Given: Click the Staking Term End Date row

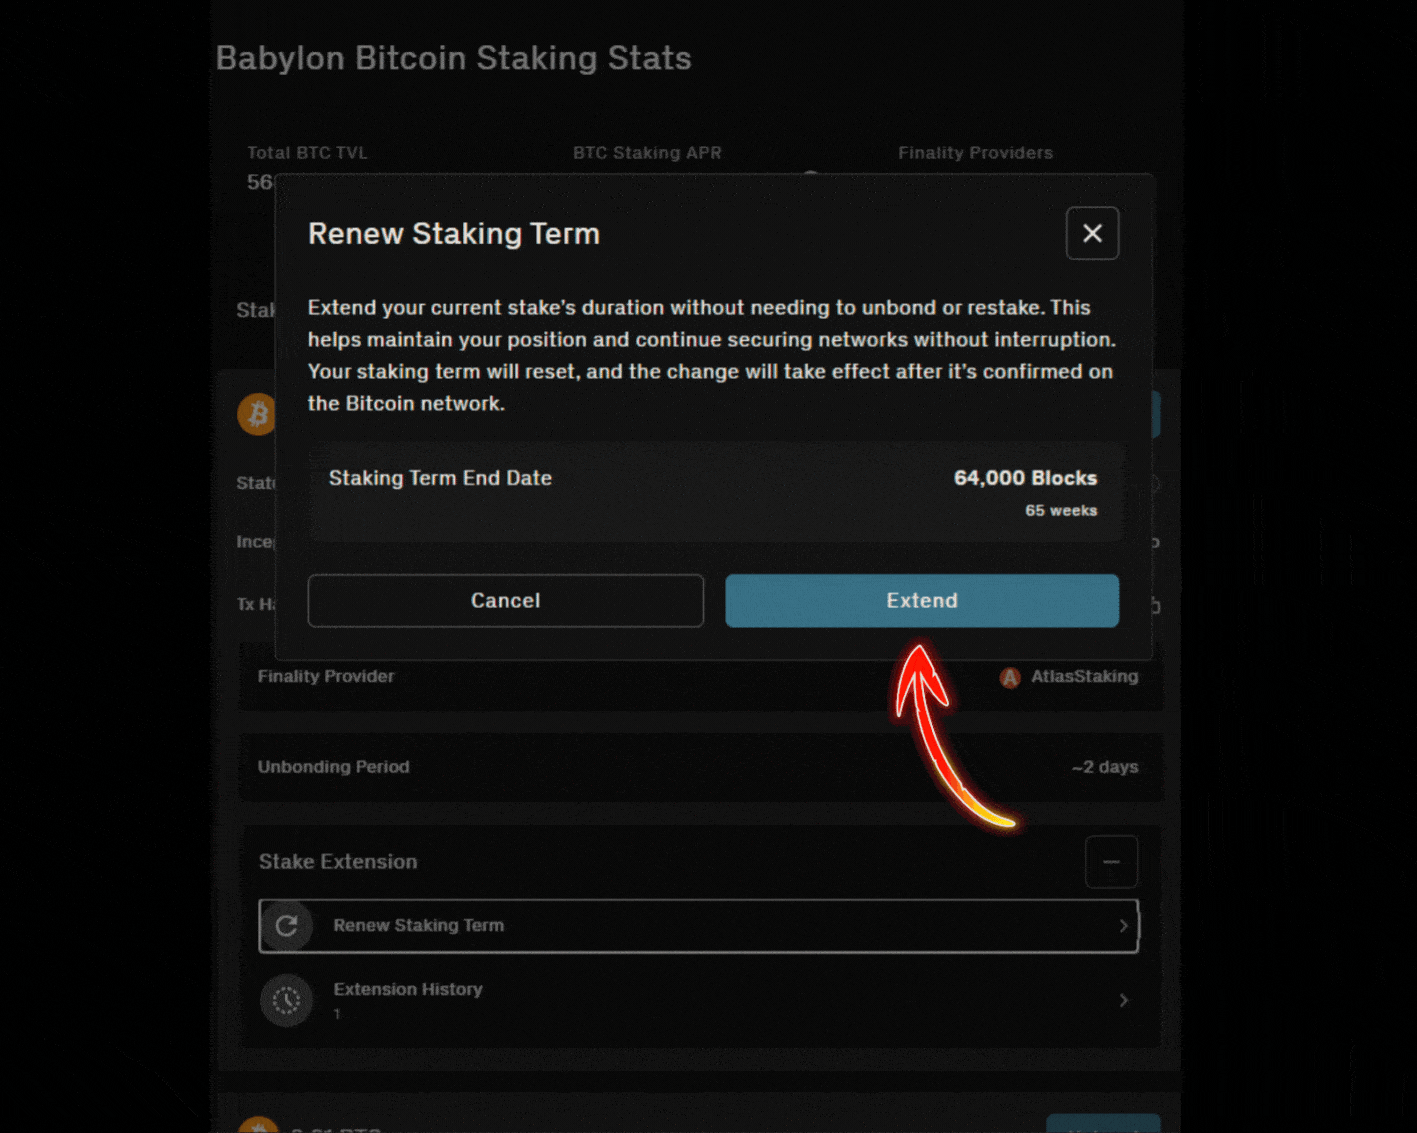Looking at the screenshot, I should pyautogui.click(x=717, y=492).
